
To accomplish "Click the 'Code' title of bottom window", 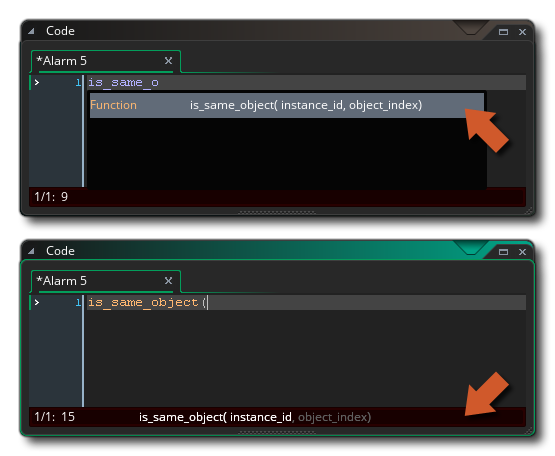I will tap(60, 251).
